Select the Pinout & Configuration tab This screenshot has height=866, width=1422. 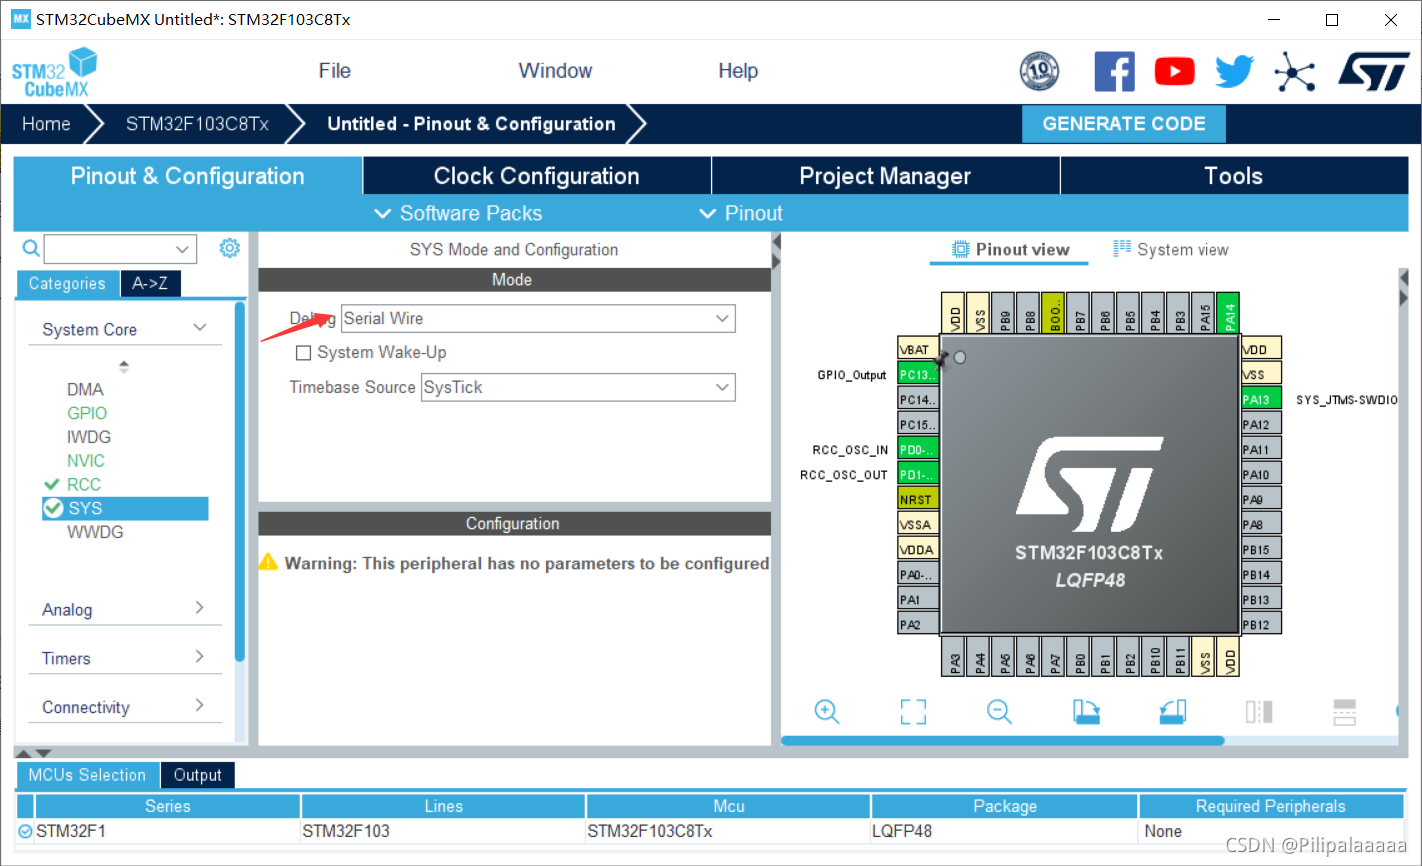pyautogui.click(x=188, y=176)
